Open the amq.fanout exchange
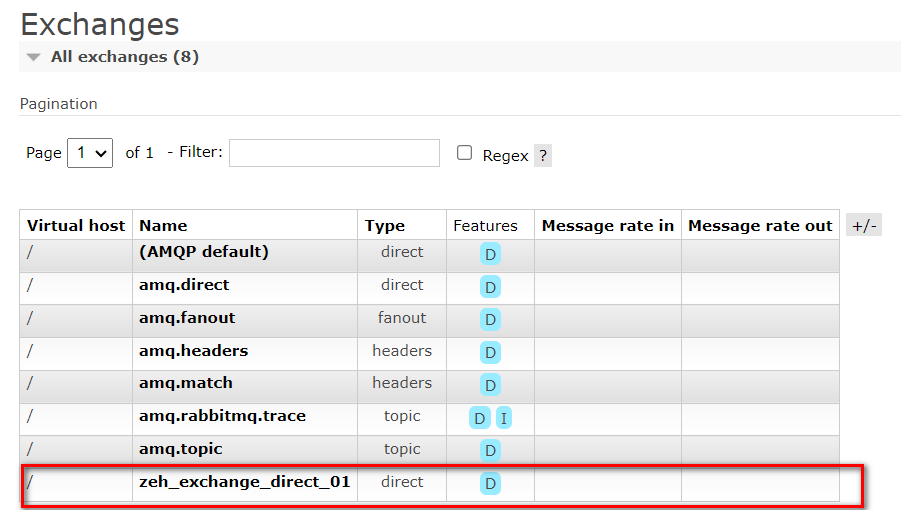 pyautogui.click(x=187, y=318)
